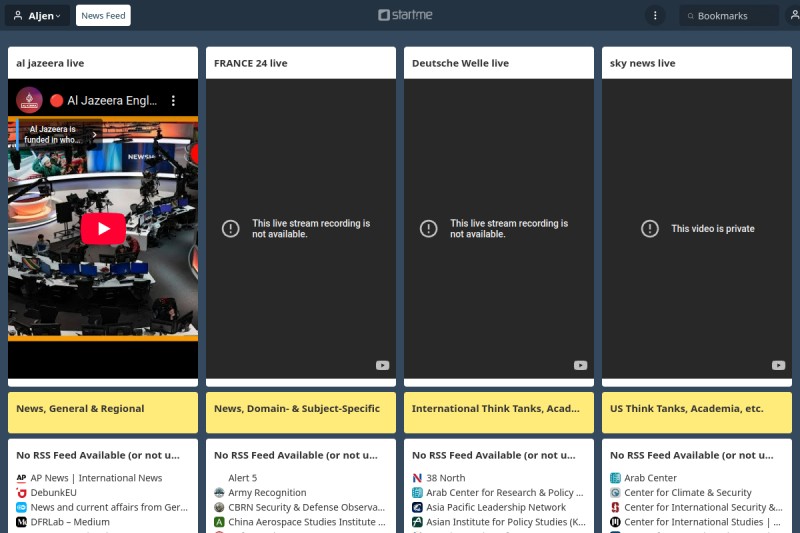This screenshot has width=800, height=533.
Task: Open Center for Climate & Security link
Action: 688,493
